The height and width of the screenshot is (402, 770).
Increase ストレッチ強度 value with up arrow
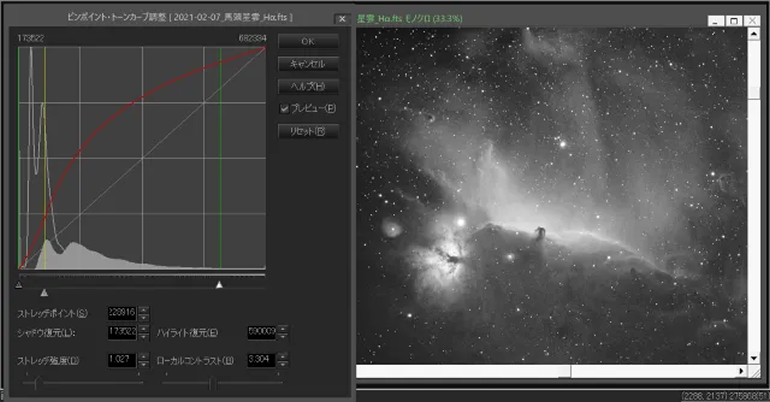143,356
